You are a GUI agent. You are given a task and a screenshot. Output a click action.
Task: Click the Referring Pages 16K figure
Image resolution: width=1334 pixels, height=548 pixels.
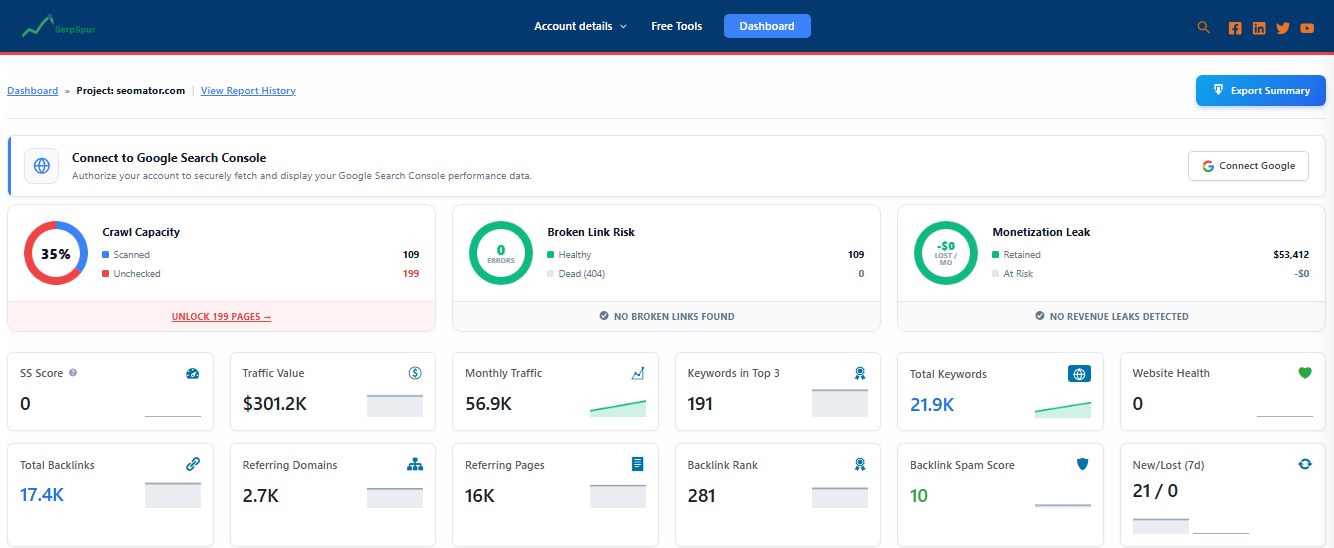[480, 495]
